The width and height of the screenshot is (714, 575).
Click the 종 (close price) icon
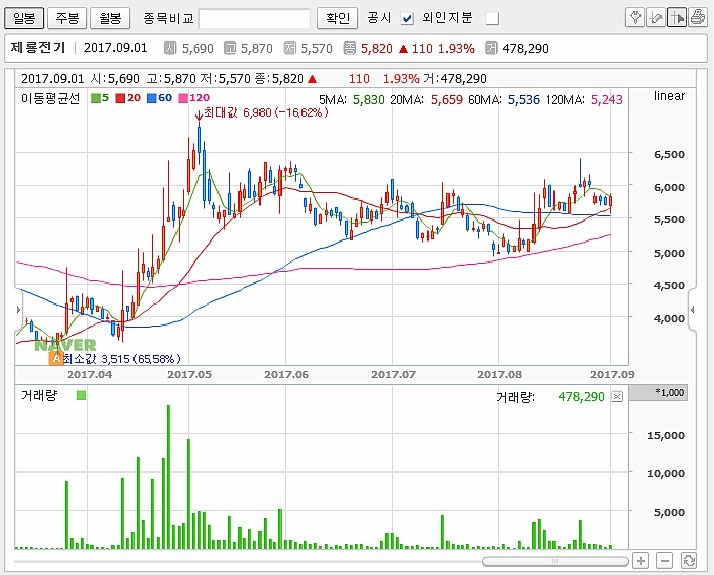click(x=350, y=48)
